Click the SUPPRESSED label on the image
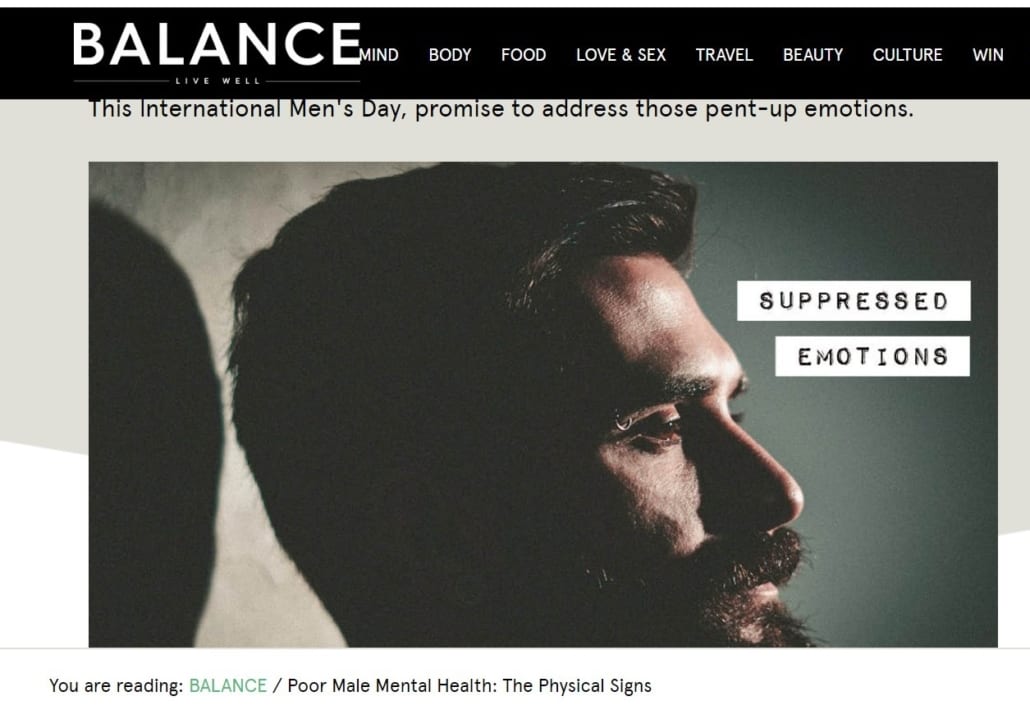 click(x=853, y=301)
